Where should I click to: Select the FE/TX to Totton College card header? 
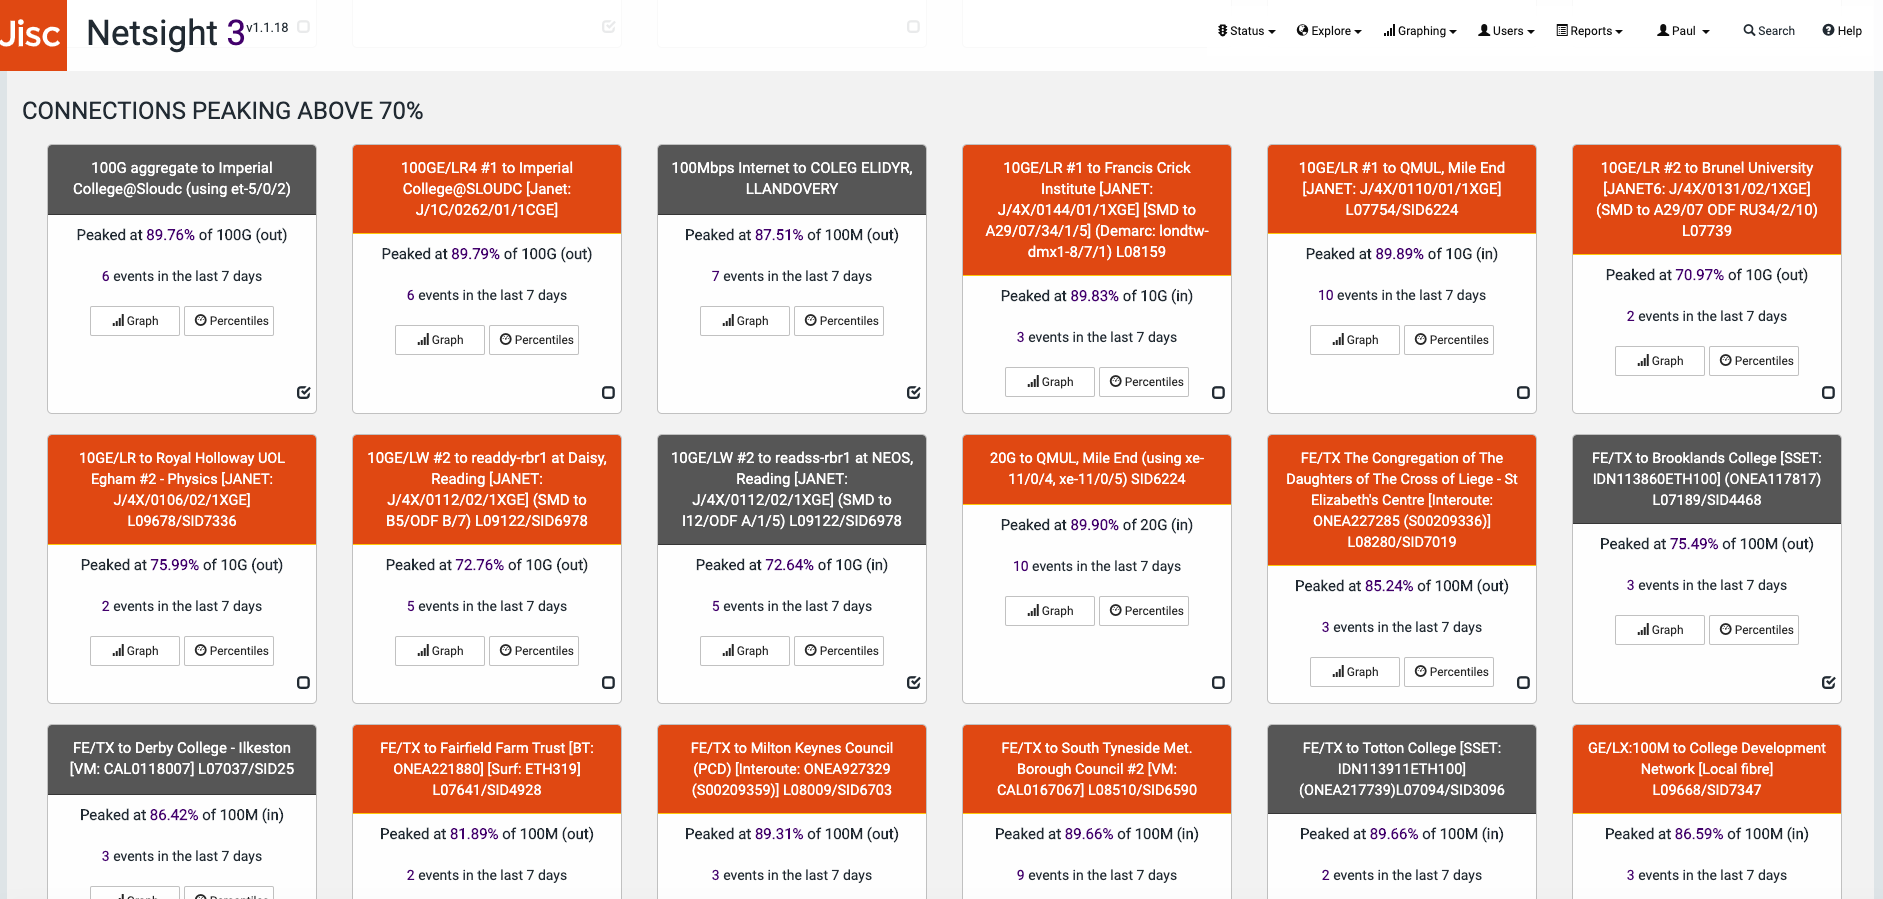[x=1402, y=769]
